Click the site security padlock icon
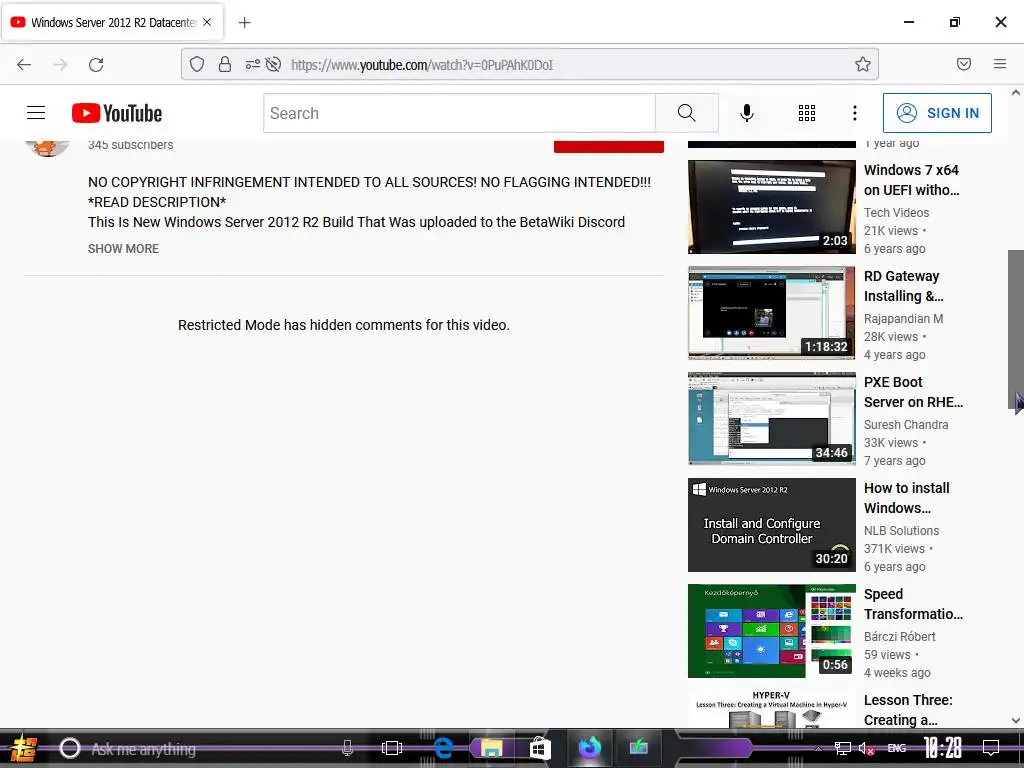Image resolution: width=1024 pixels, height=768 pixels. tap(225, 64)
